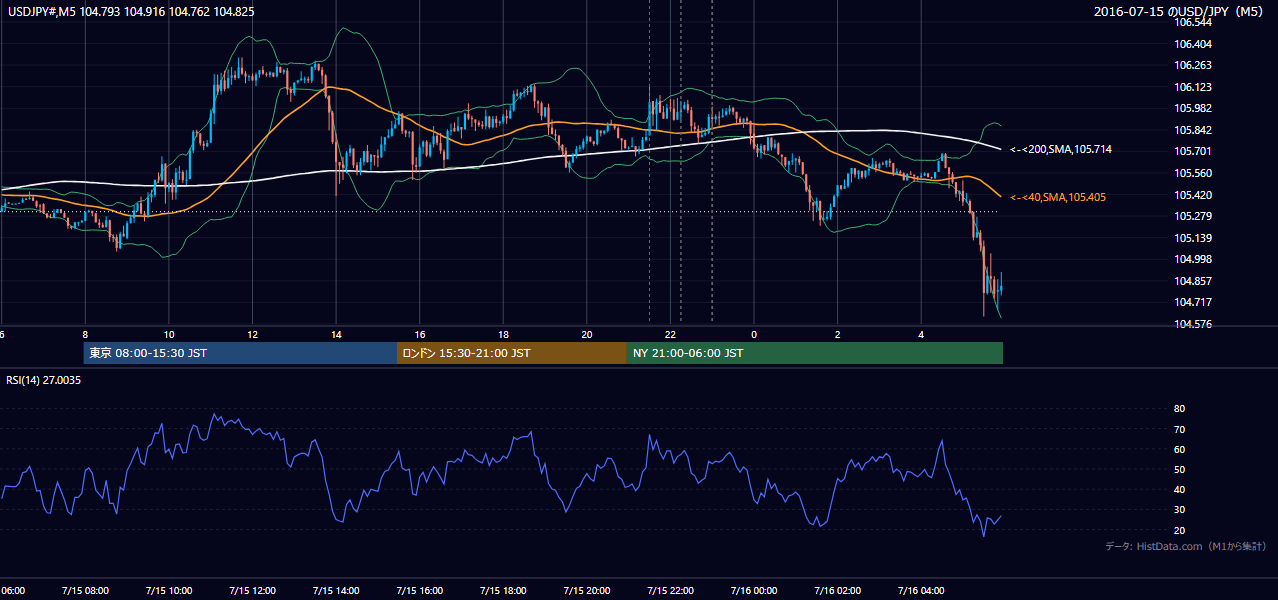Select the 200 SMA 105.714 label
This screenshot has height=600, width=1278.
point(1061,149)
